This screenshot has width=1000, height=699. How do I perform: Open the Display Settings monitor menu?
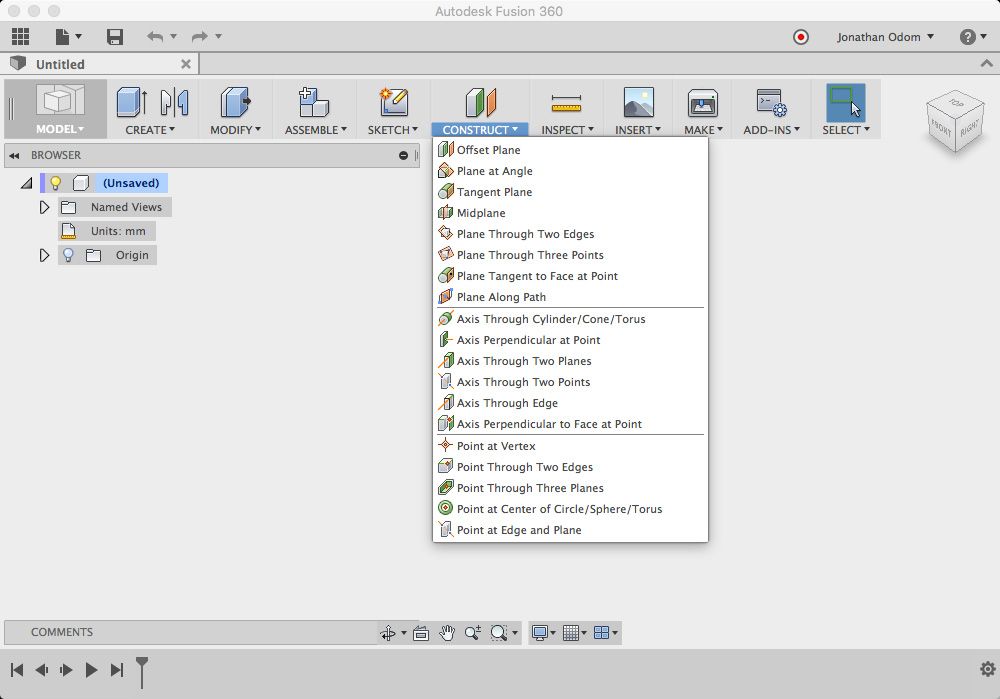(x=543, y=633)
